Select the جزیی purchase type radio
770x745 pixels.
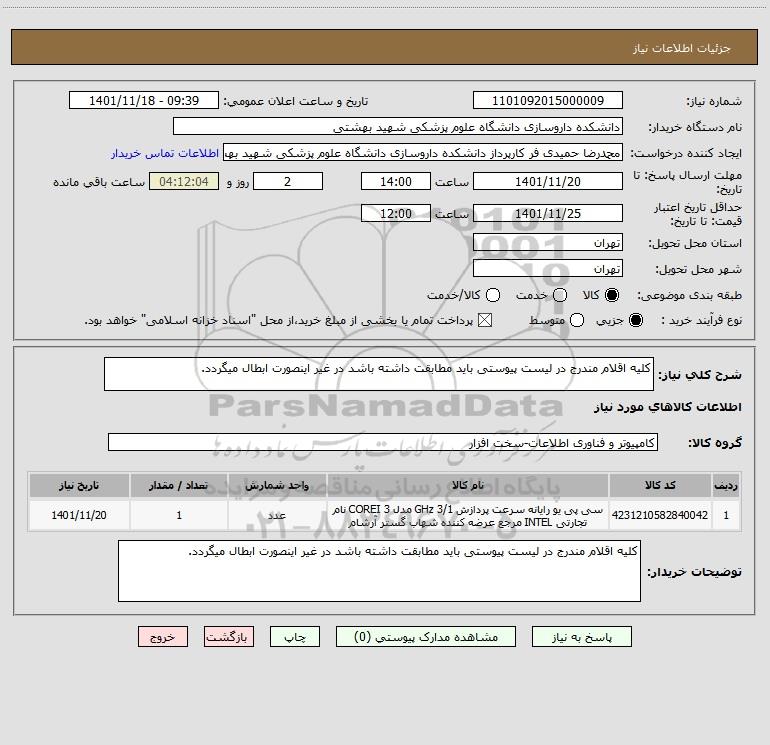(635, 320)
